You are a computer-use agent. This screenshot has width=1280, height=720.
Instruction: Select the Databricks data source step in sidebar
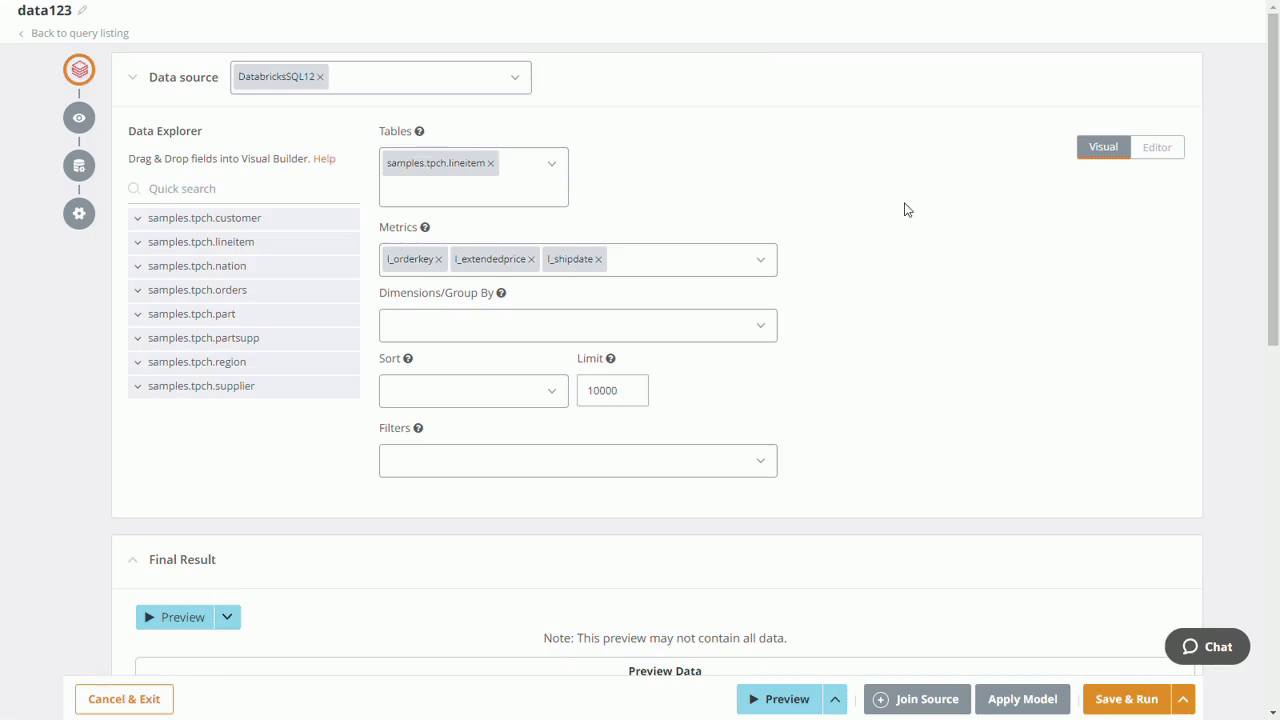pos(79,69)
